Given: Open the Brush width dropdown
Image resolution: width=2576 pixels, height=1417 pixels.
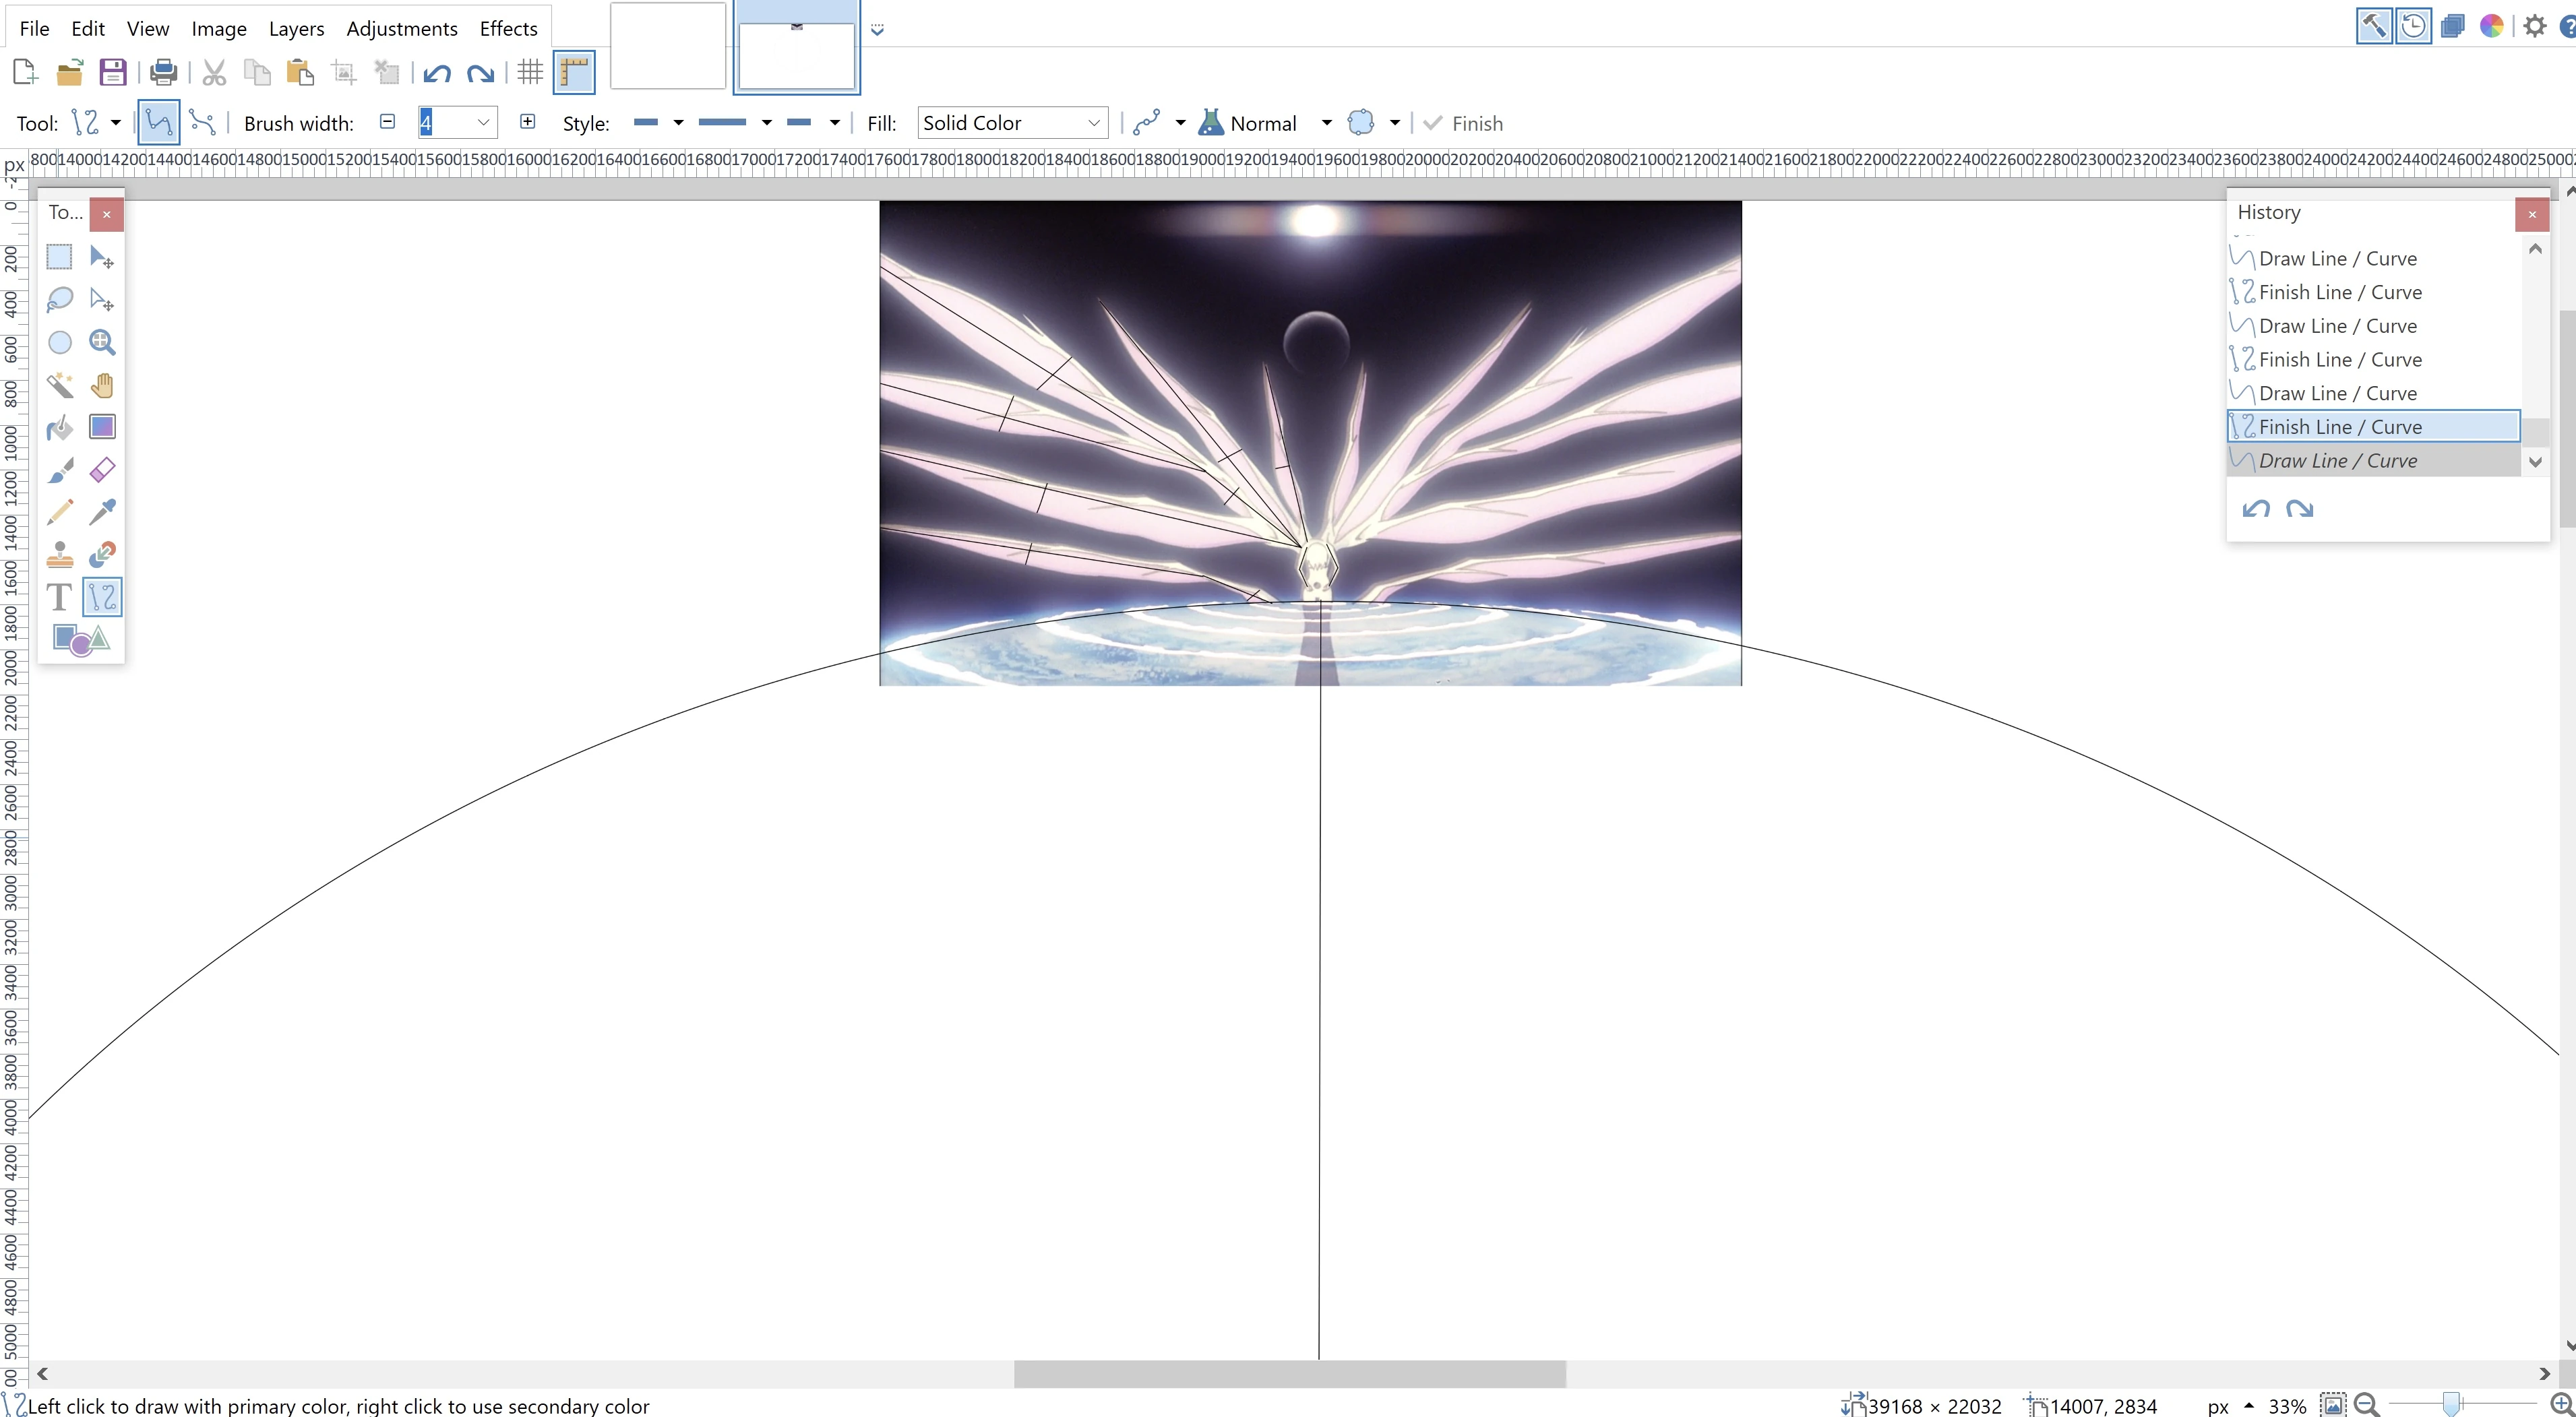Looking at the screenshot, I should click(x=483, y=123).
